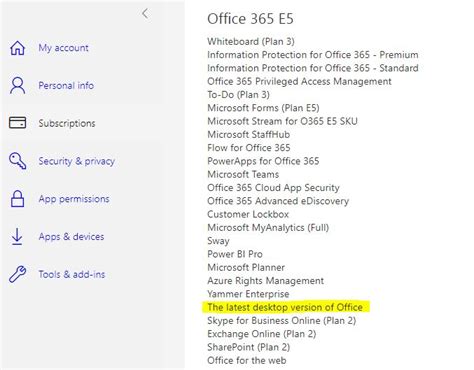Select Information Protection for Office 365 - Standard
The image size is (474, 370).
pyautogui.click(x=313, y=68)
